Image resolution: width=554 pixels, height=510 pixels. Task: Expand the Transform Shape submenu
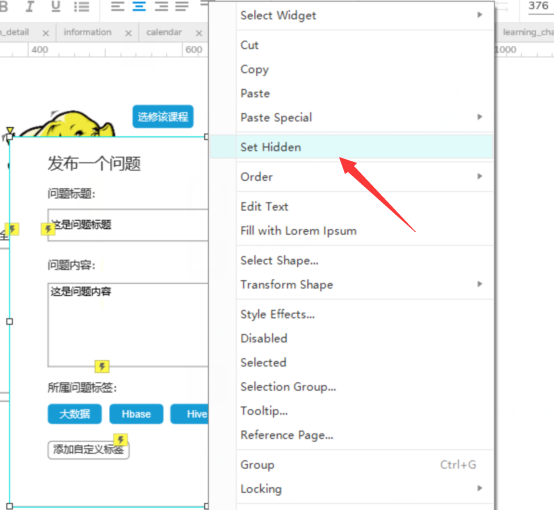[479, 284]
